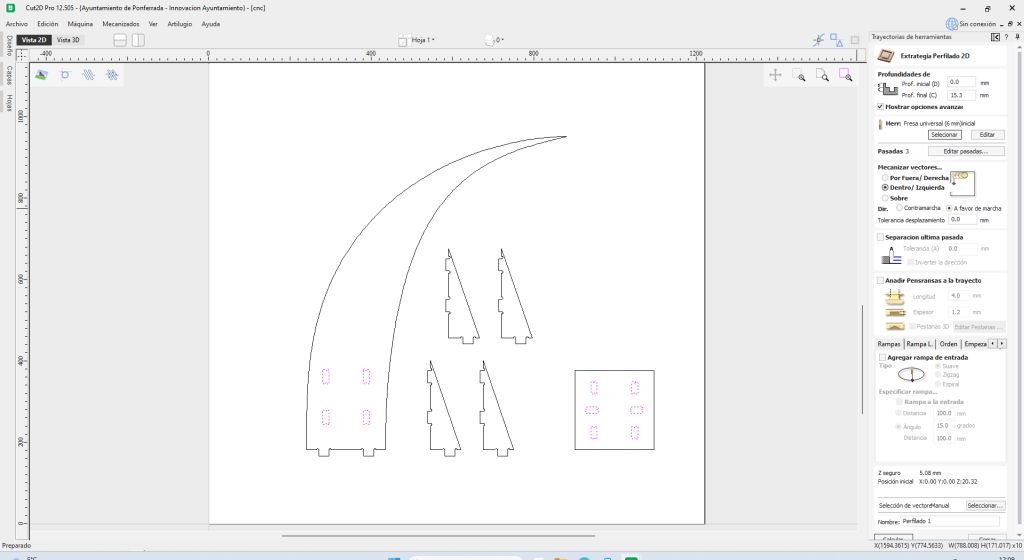This screenshot has width=1024, height=560.
Task: Enable Separacion ultima pasada checkbox
Action: [880, 238]
